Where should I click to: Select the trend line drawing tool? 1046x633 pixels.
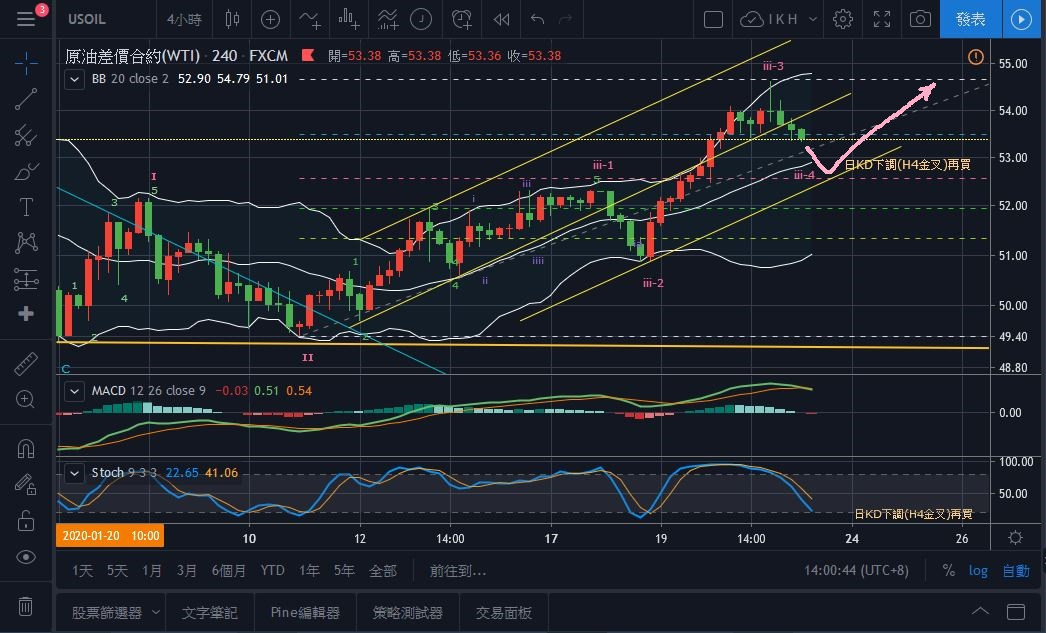[27, 98]
